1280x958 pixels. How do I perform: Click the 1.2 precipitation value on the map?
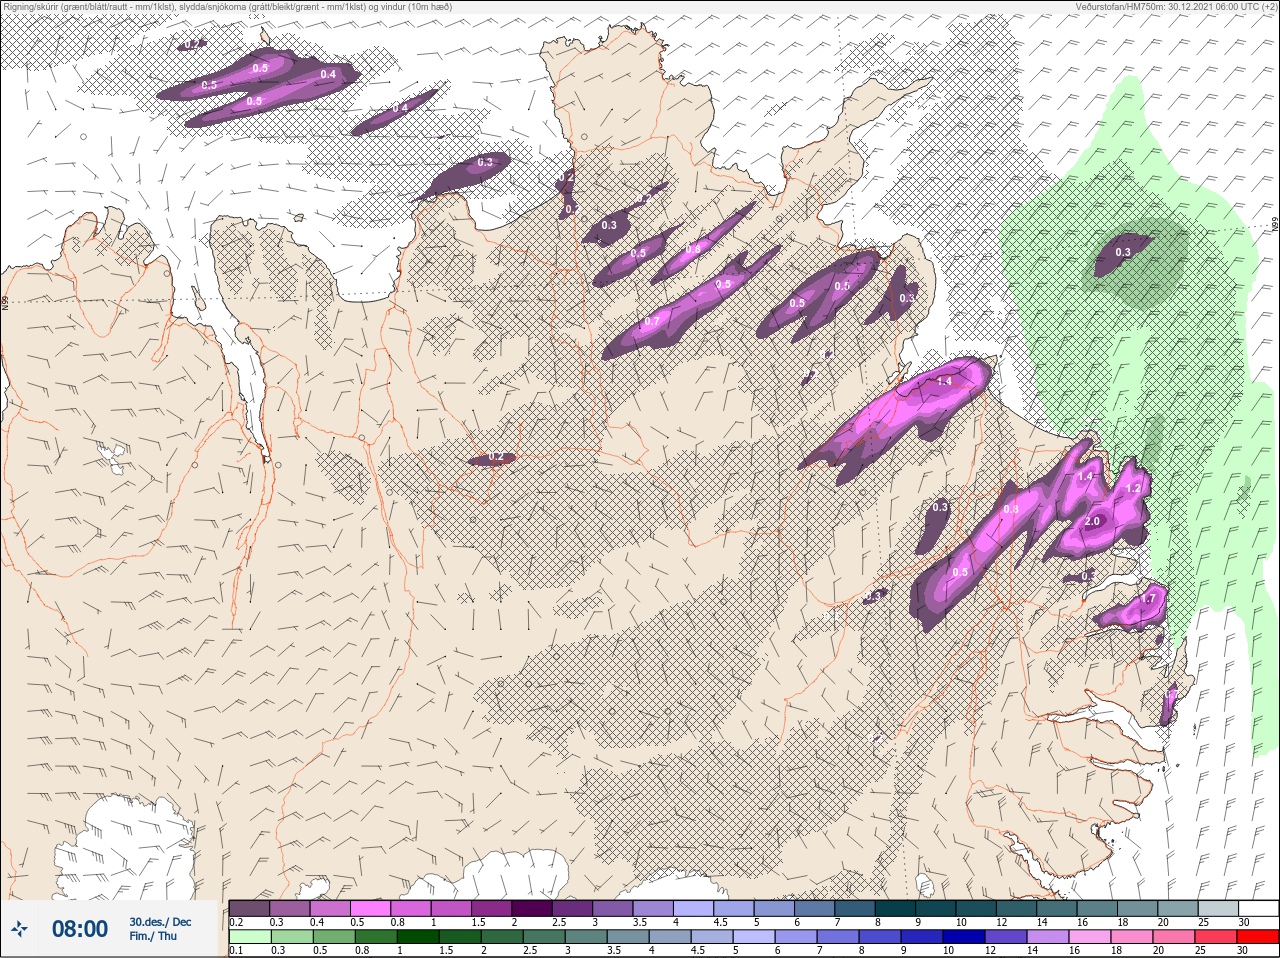tap(1133, 488)
